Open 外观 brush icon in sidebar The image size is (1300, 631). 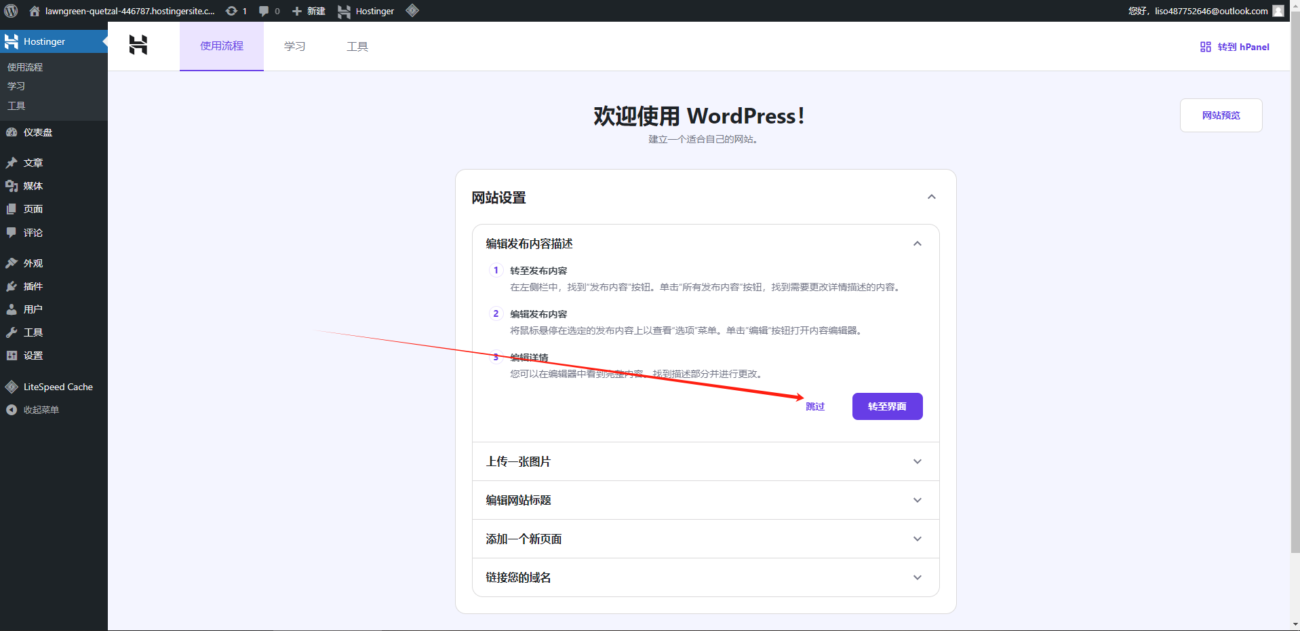pos(12,263)
